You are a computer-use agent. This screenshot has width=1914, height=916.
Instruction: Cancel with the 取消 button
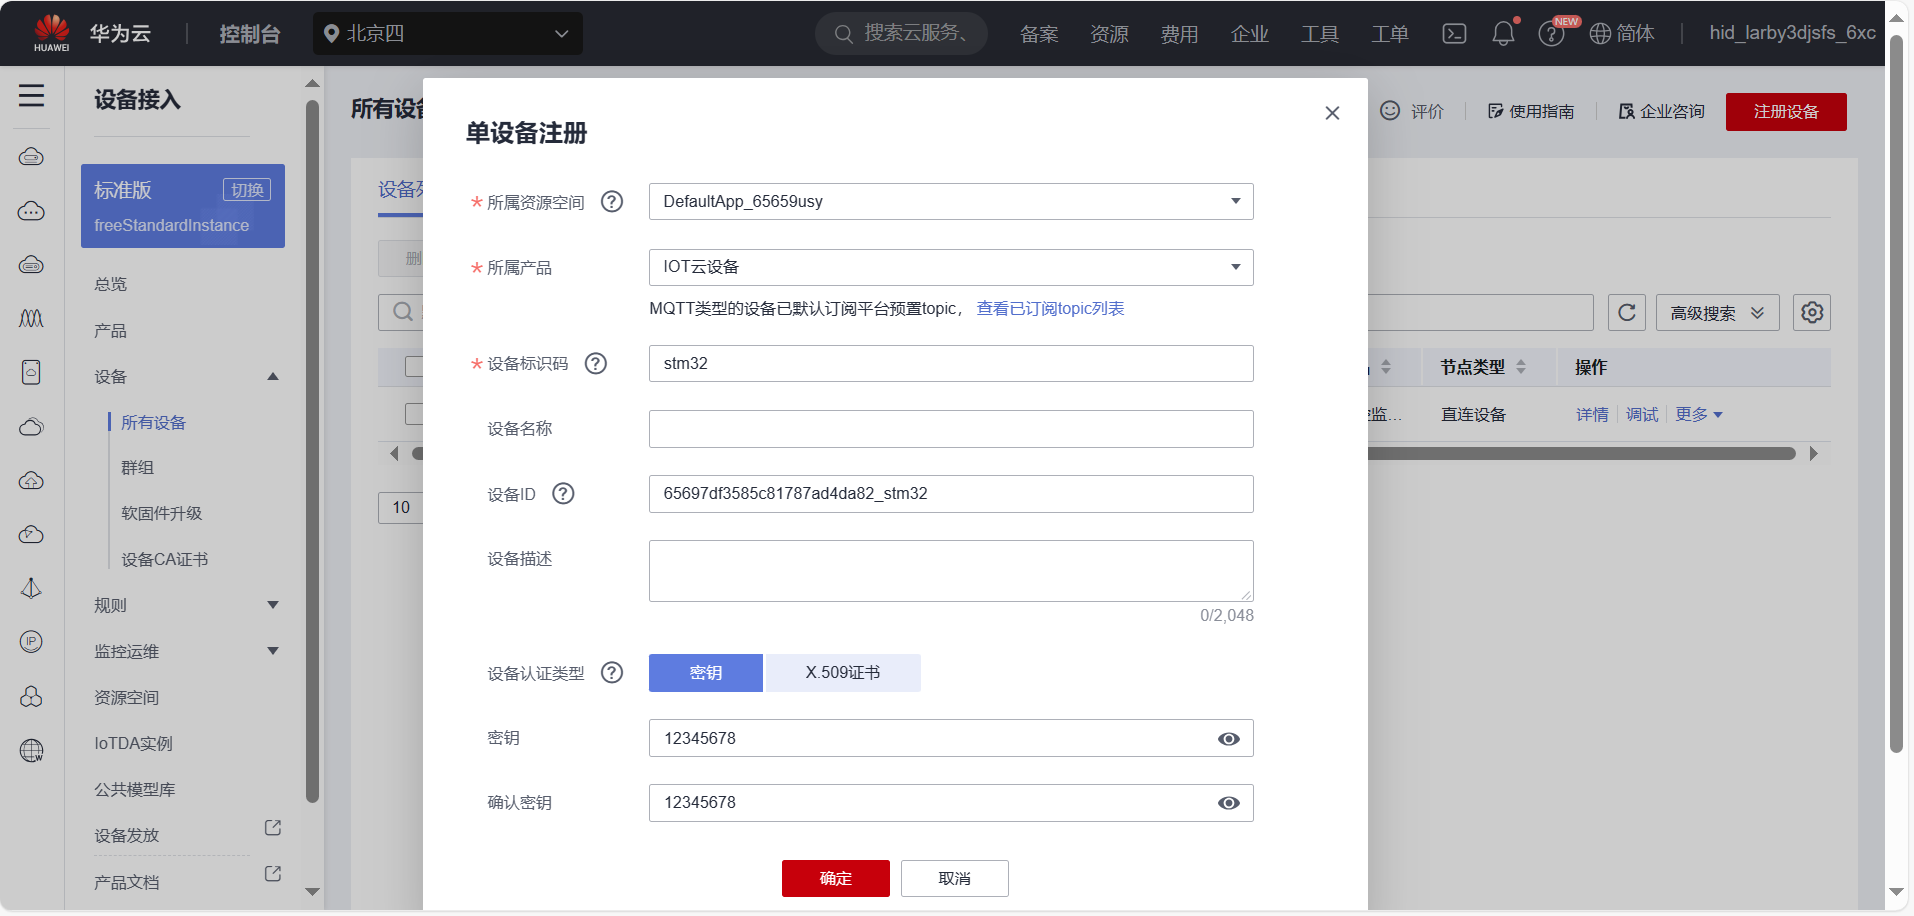pyautogui.click(x=955, y=878)
